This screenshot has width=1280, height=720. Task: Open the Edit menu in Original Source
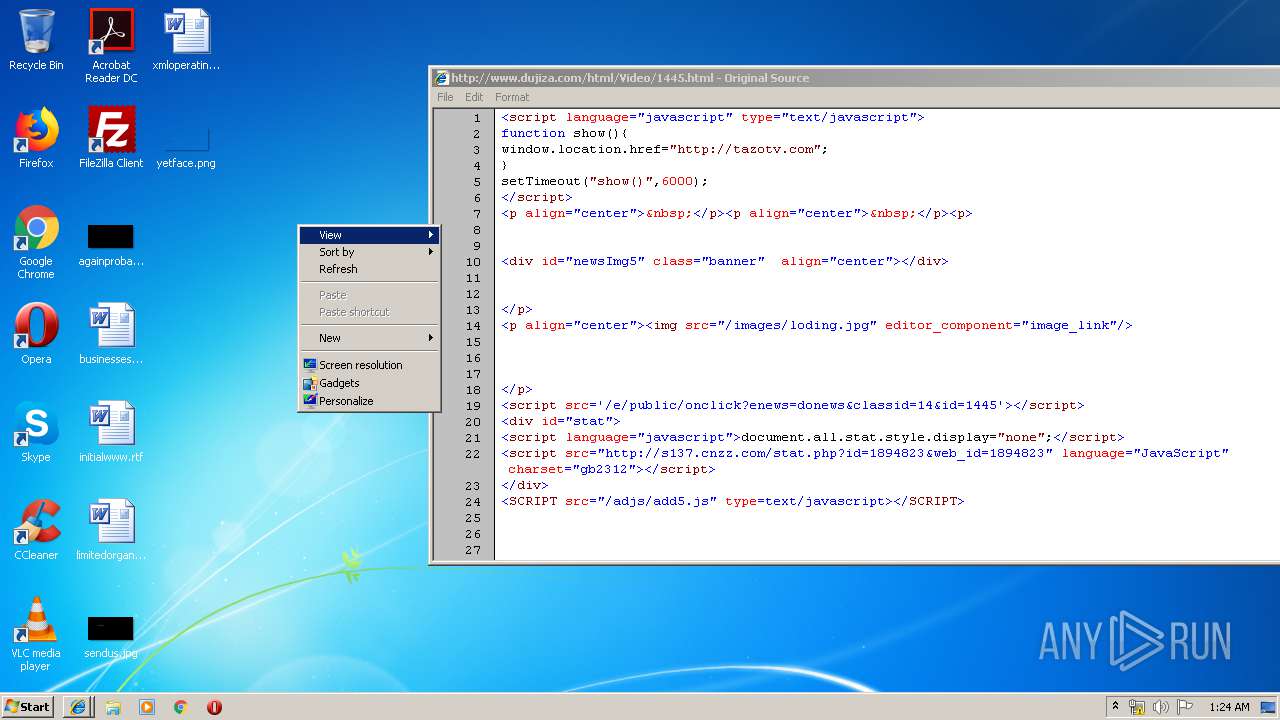click(474, 97)
